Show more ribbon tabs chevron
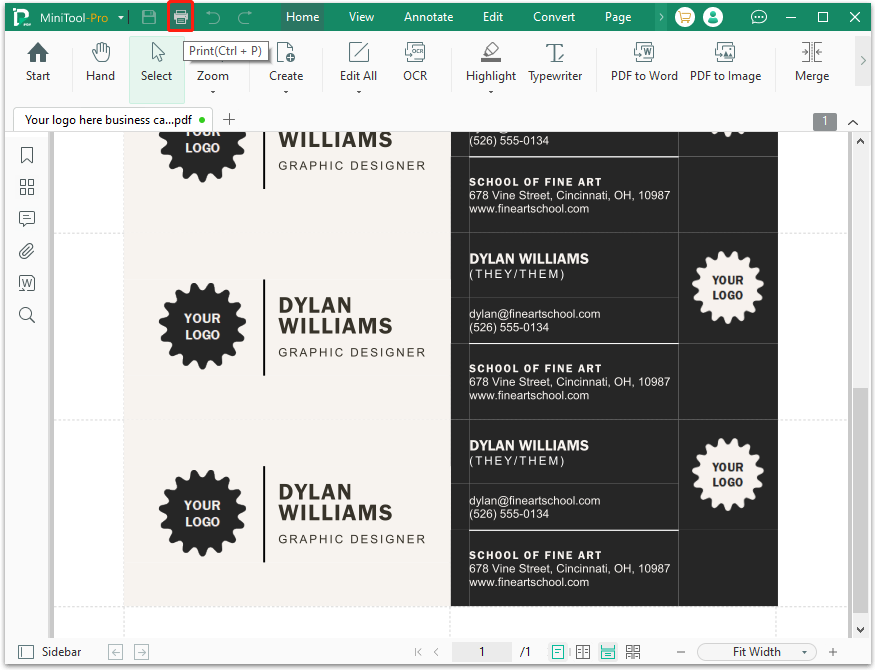Screen dimensions: 875x670 pyautogui.click(x=661, y=17)
